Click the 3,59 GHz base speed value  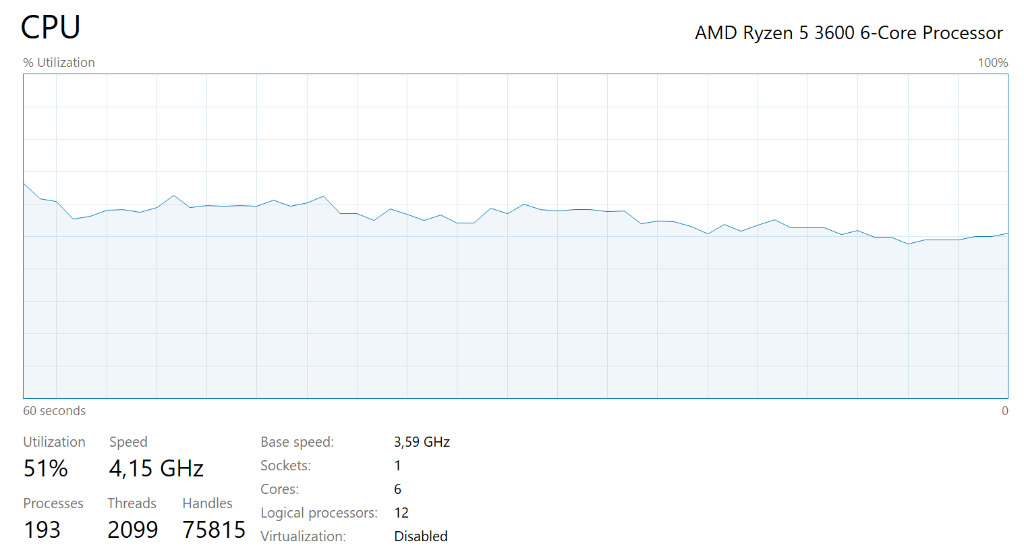click(x=422, y=442)
